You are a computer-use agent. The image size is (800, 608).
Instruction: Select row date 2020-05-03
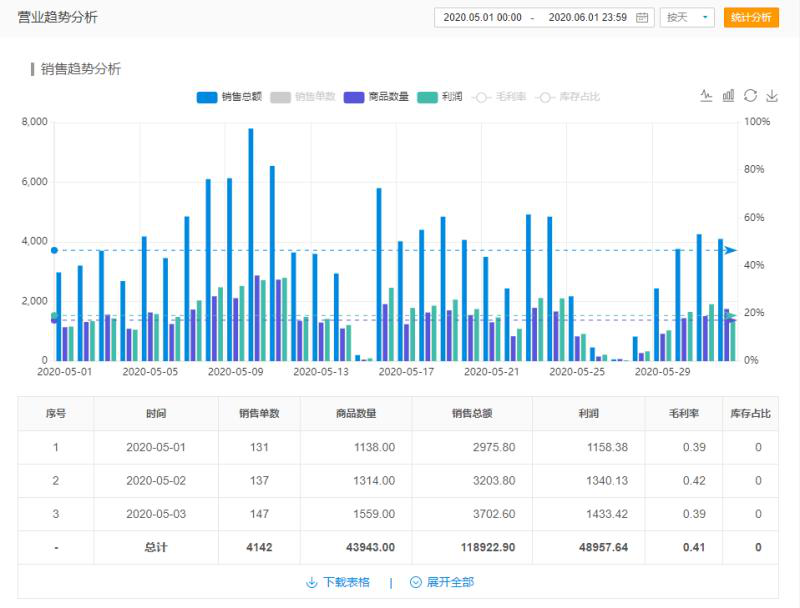tap(156, 514)
